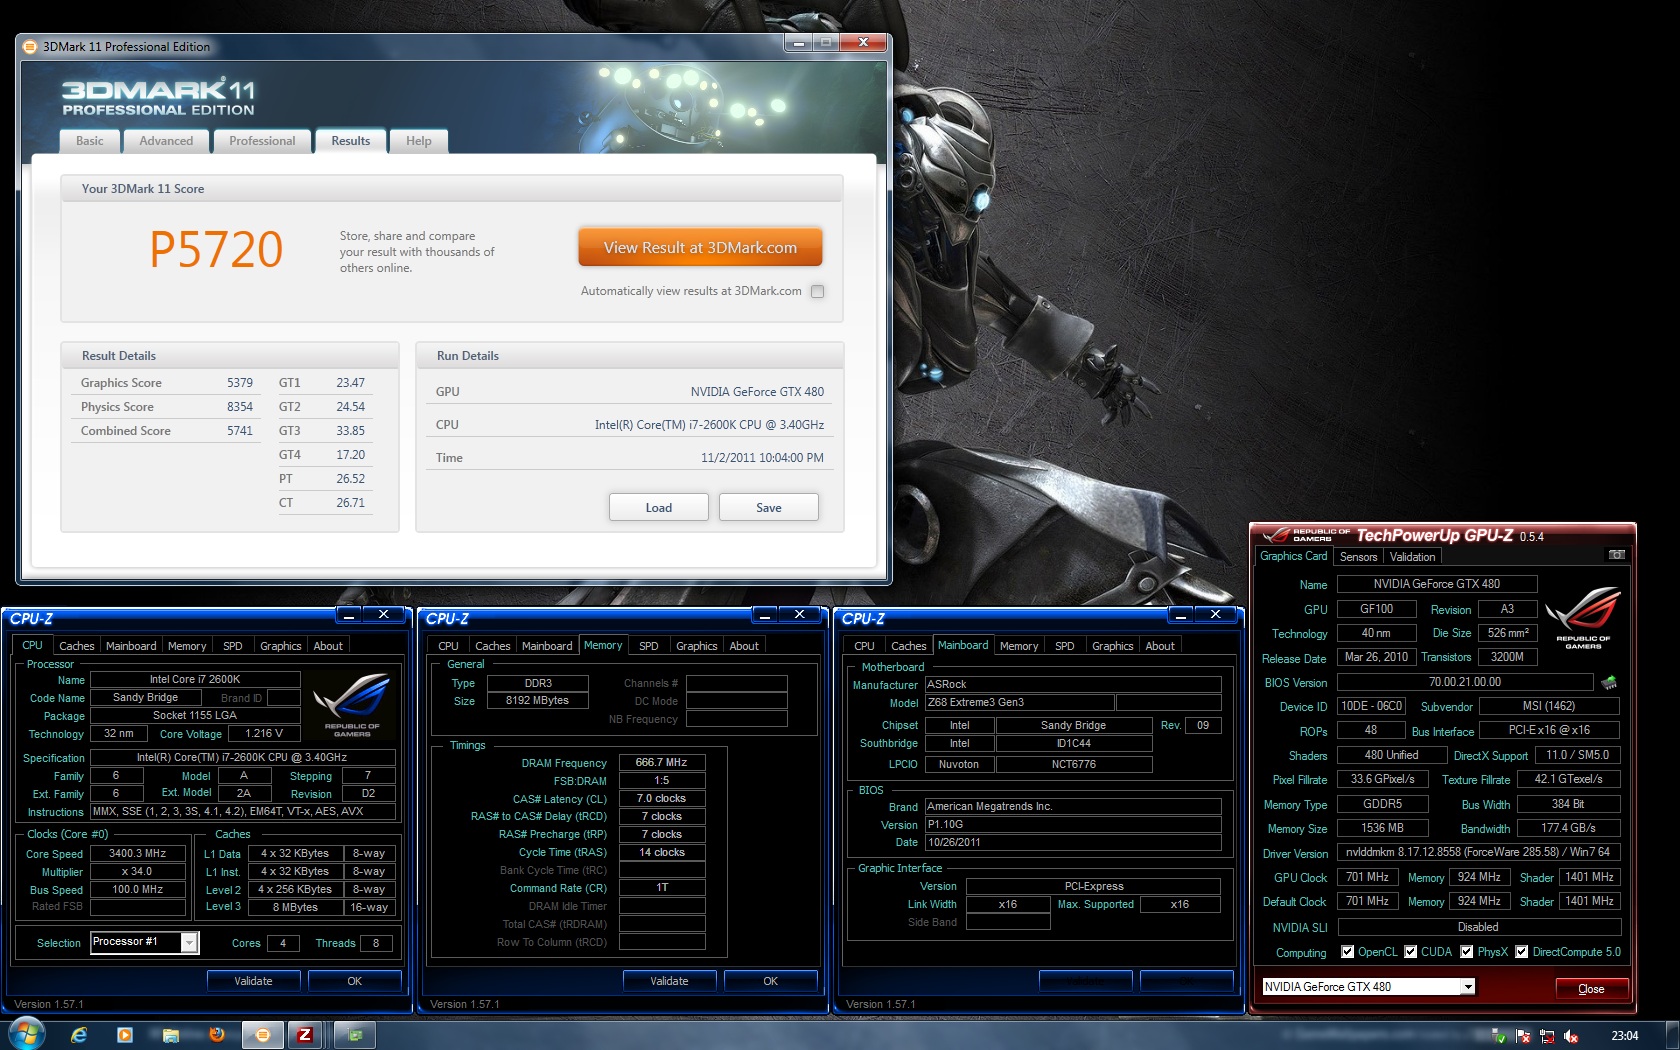Screen dimensions: 1680x1050
Task: Click the 3DMark 11 title bar icon
Action: [x=30, y=46]
